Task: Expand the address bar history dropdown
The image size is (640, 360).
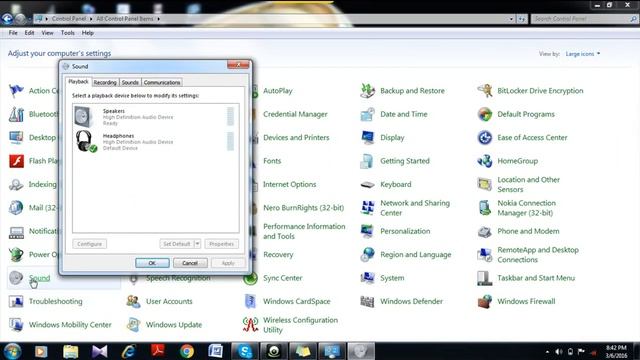Action: pos(511,19)
